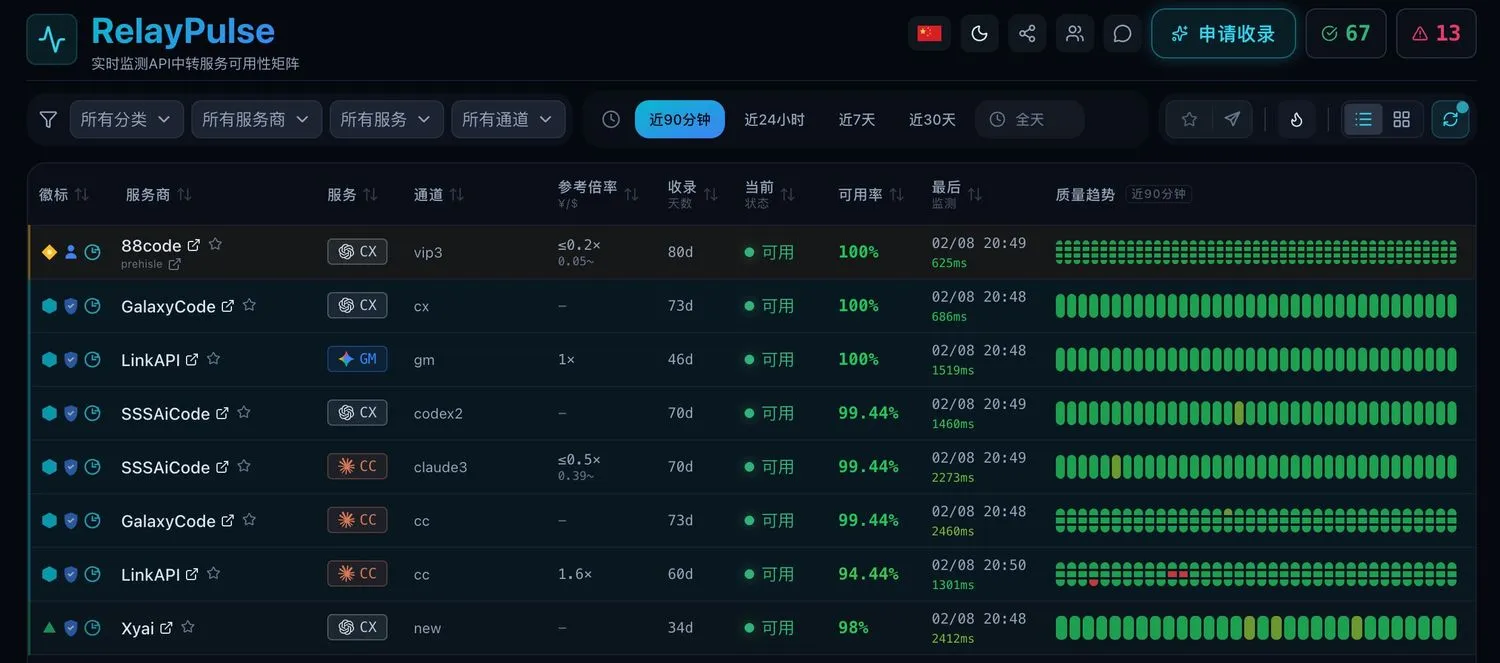This screenshot has width=1500, height=663.
Task: Toggle the flame hot filter icon
Action: click(1297, 119)
